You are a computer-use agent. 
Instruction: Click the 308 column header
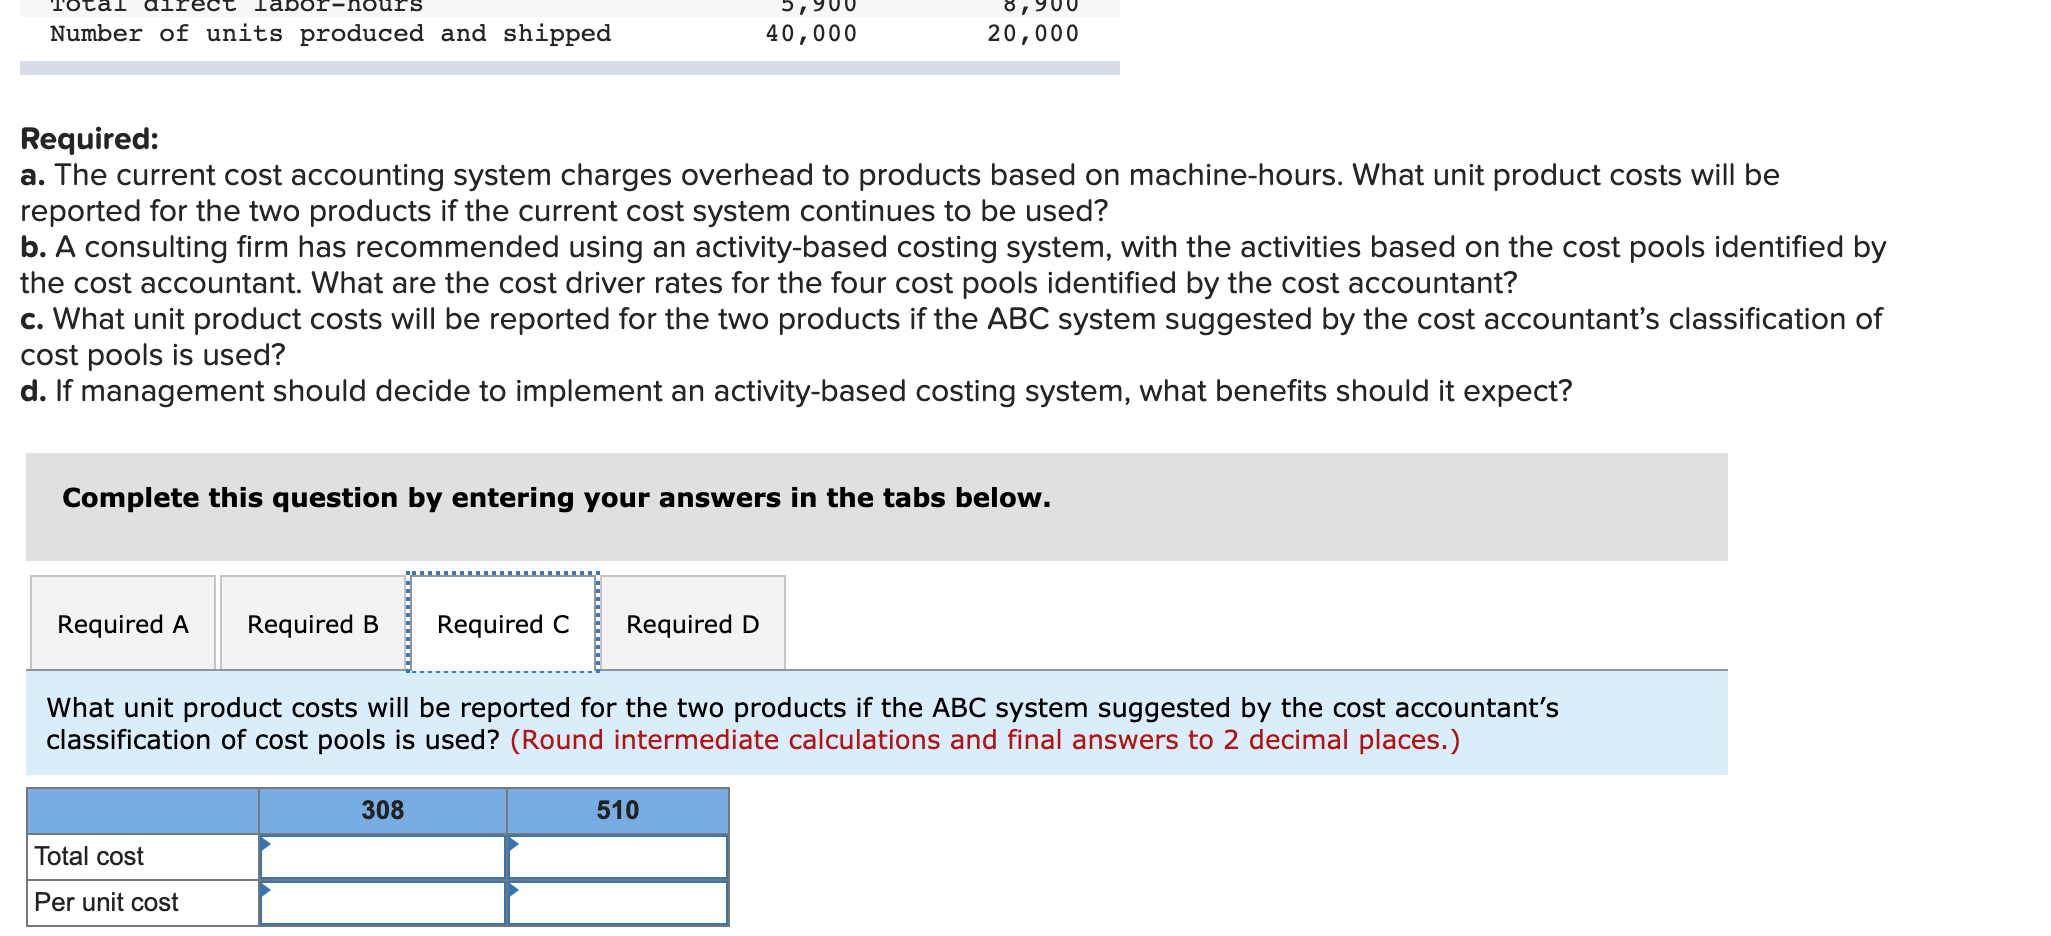pos(381,810)
